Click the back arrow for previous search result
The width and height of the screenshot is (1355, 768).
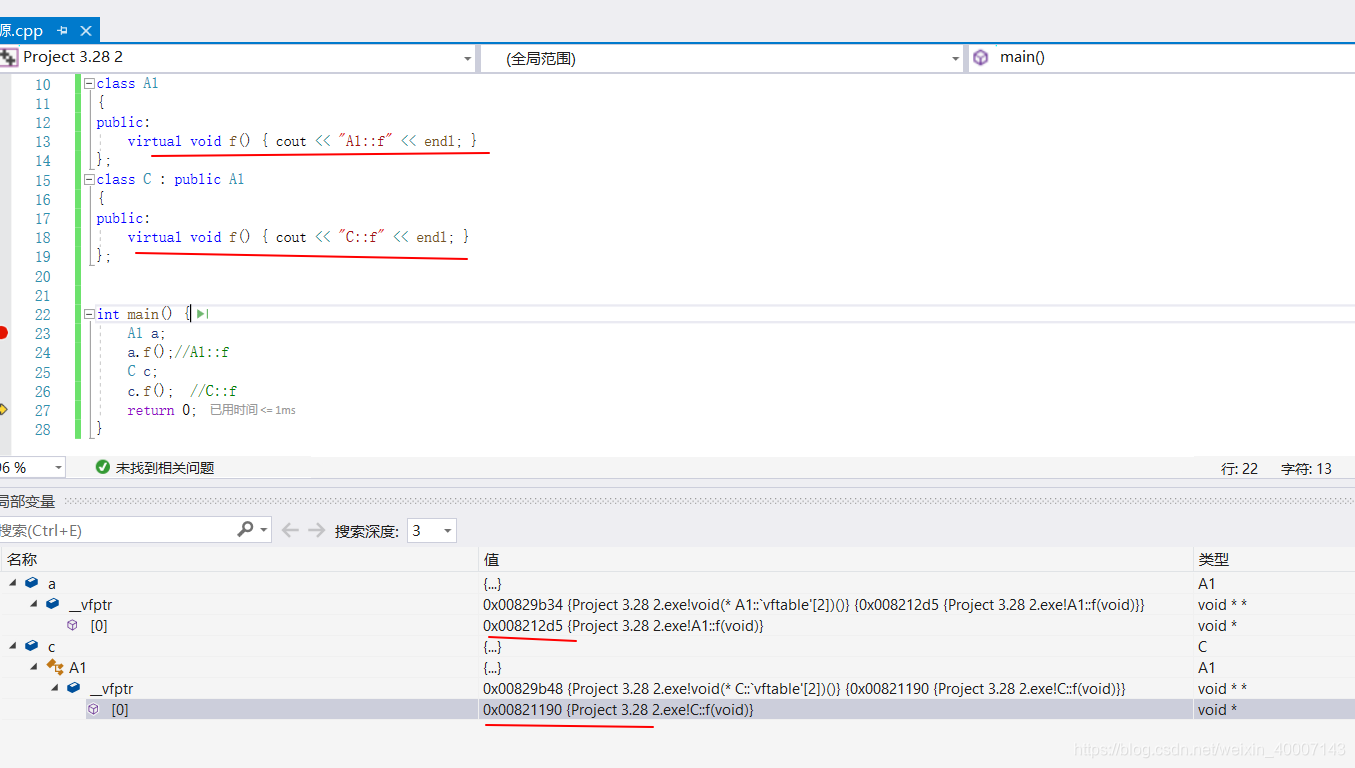point(290,530)
